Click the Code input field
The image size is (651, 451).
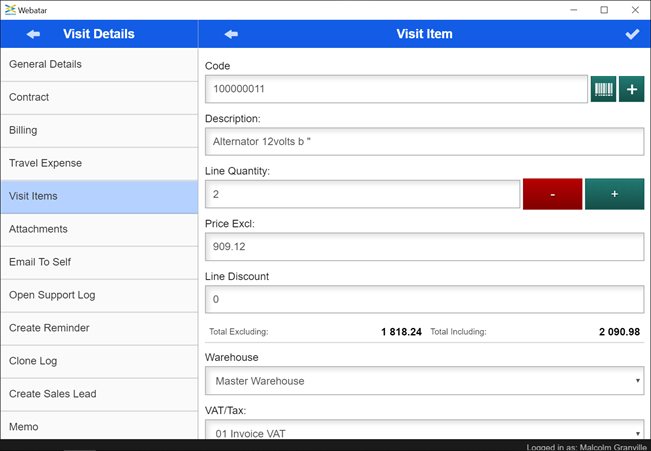coord(396,89)
